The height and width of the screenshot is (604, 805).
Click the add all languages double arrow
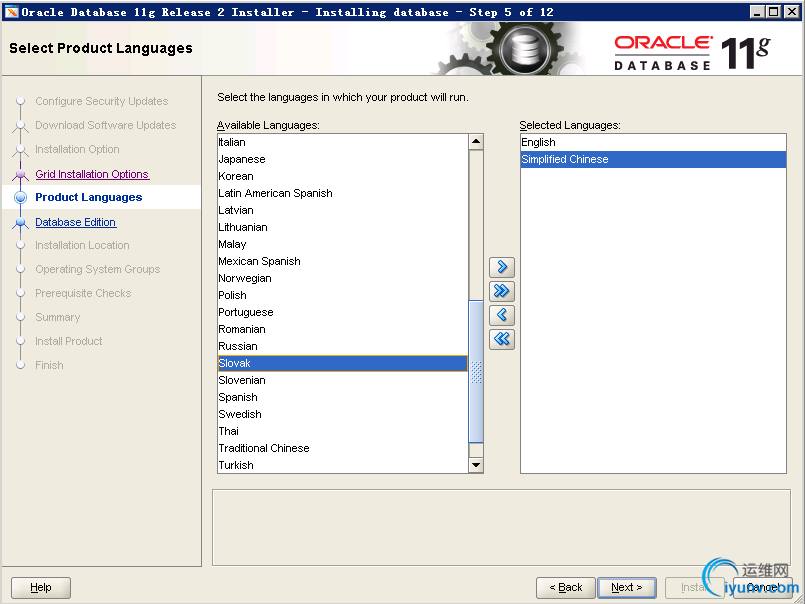(502, 291)
